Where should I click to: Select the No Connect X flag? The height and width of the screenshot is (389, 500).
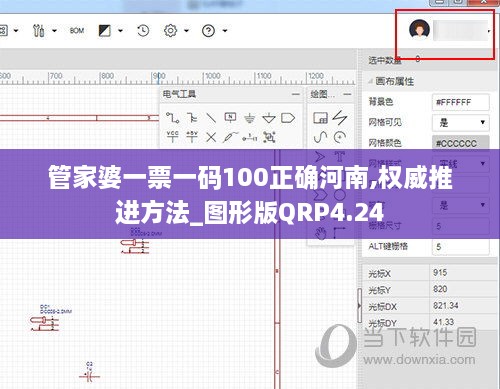click(211, 137)
